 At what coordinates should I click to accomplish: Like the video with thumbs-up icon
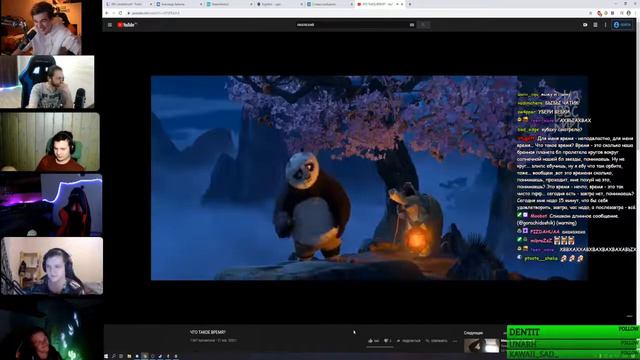pyautogui.click(x=371, y=341)
